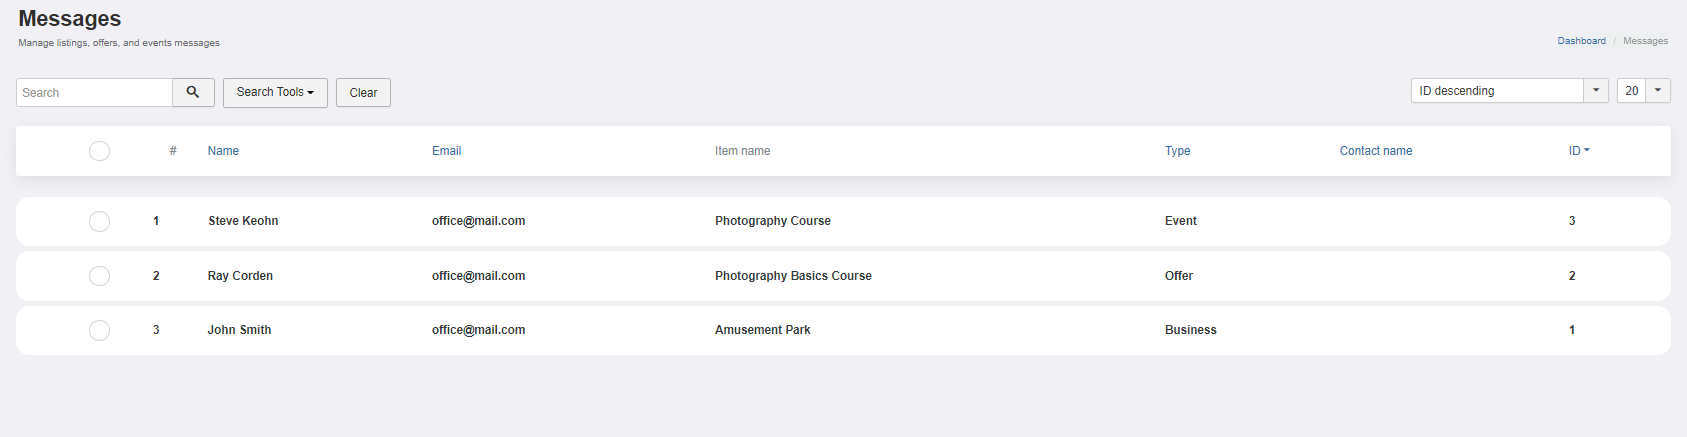Open the John Smith message
Screen dimensions: 1687x437
pos(239,330)
